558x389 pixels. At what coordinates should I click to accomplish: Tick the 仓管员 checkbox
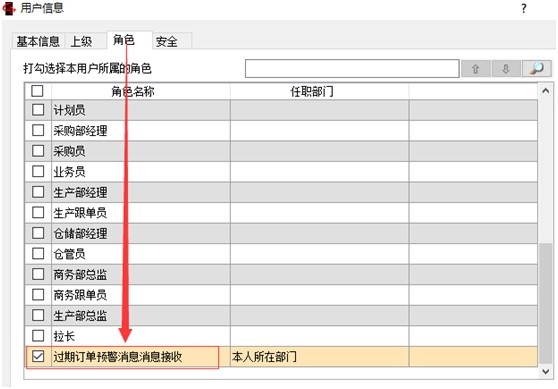(x=38, y=253)
